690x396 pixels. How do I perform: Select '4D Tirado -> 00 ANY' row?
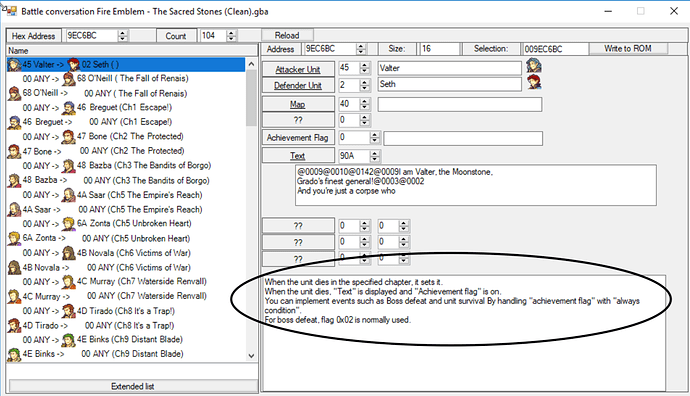tap(126, 326)
